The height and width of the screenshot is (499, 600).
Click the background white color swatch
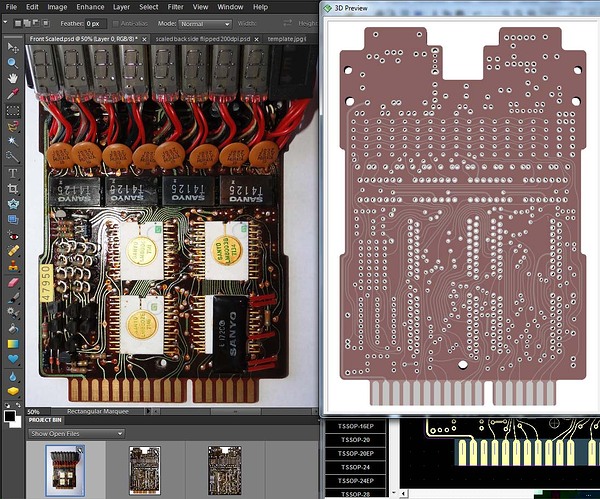coord(17,423)
